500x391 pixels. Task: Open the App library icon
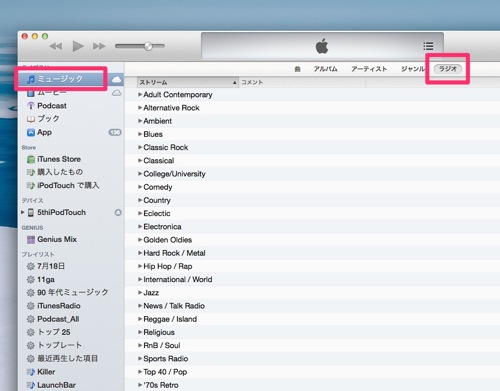pos(31,132)
